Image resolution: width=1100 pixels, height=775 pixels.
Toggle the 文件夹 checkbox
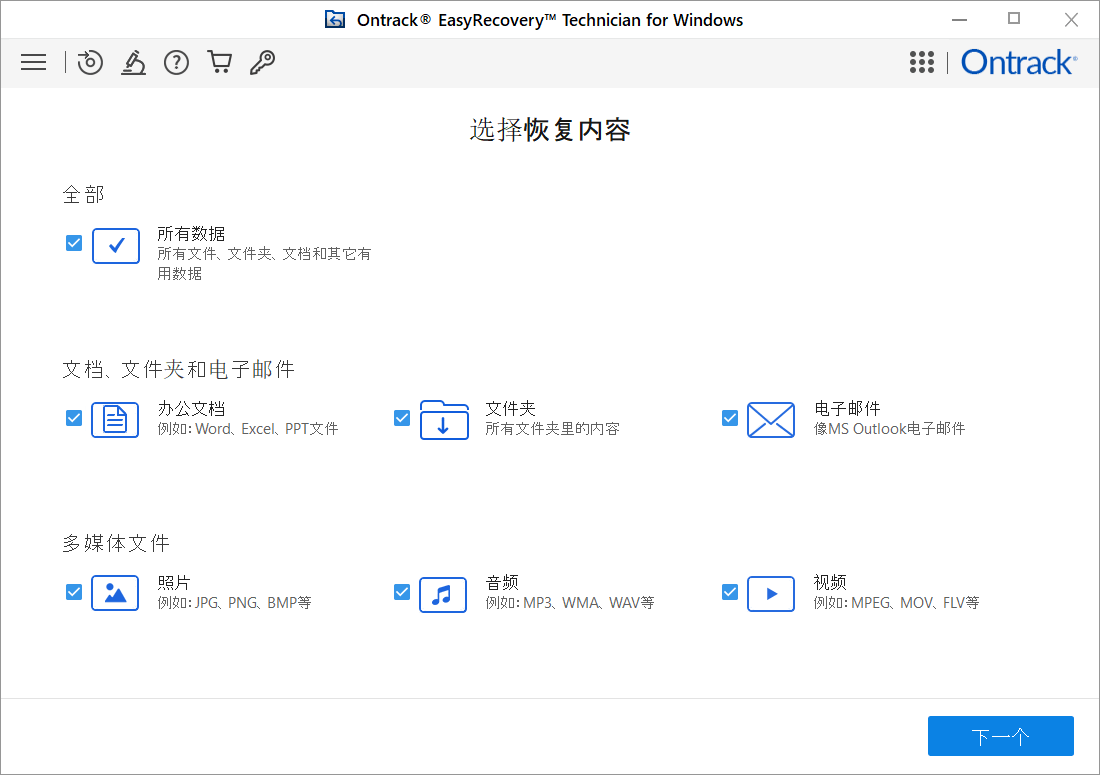pyautogui.click(x=402, y=418)
